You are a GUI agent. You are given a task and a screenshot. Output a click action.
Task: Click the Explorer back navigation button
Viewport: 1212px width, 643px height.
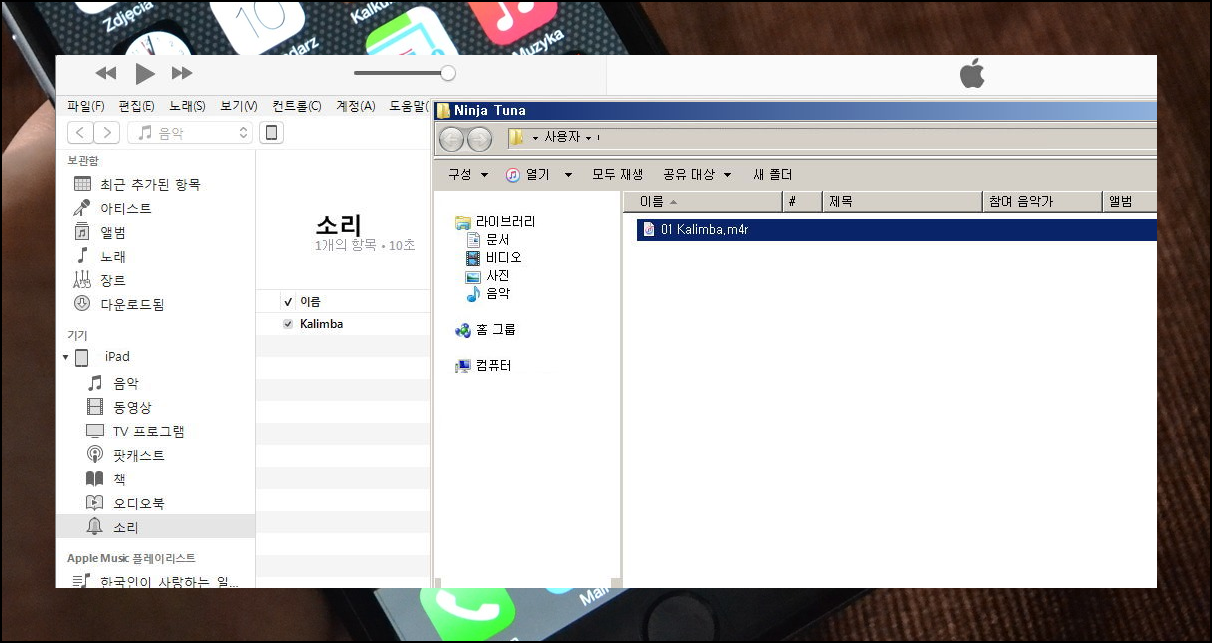[452, 139]
